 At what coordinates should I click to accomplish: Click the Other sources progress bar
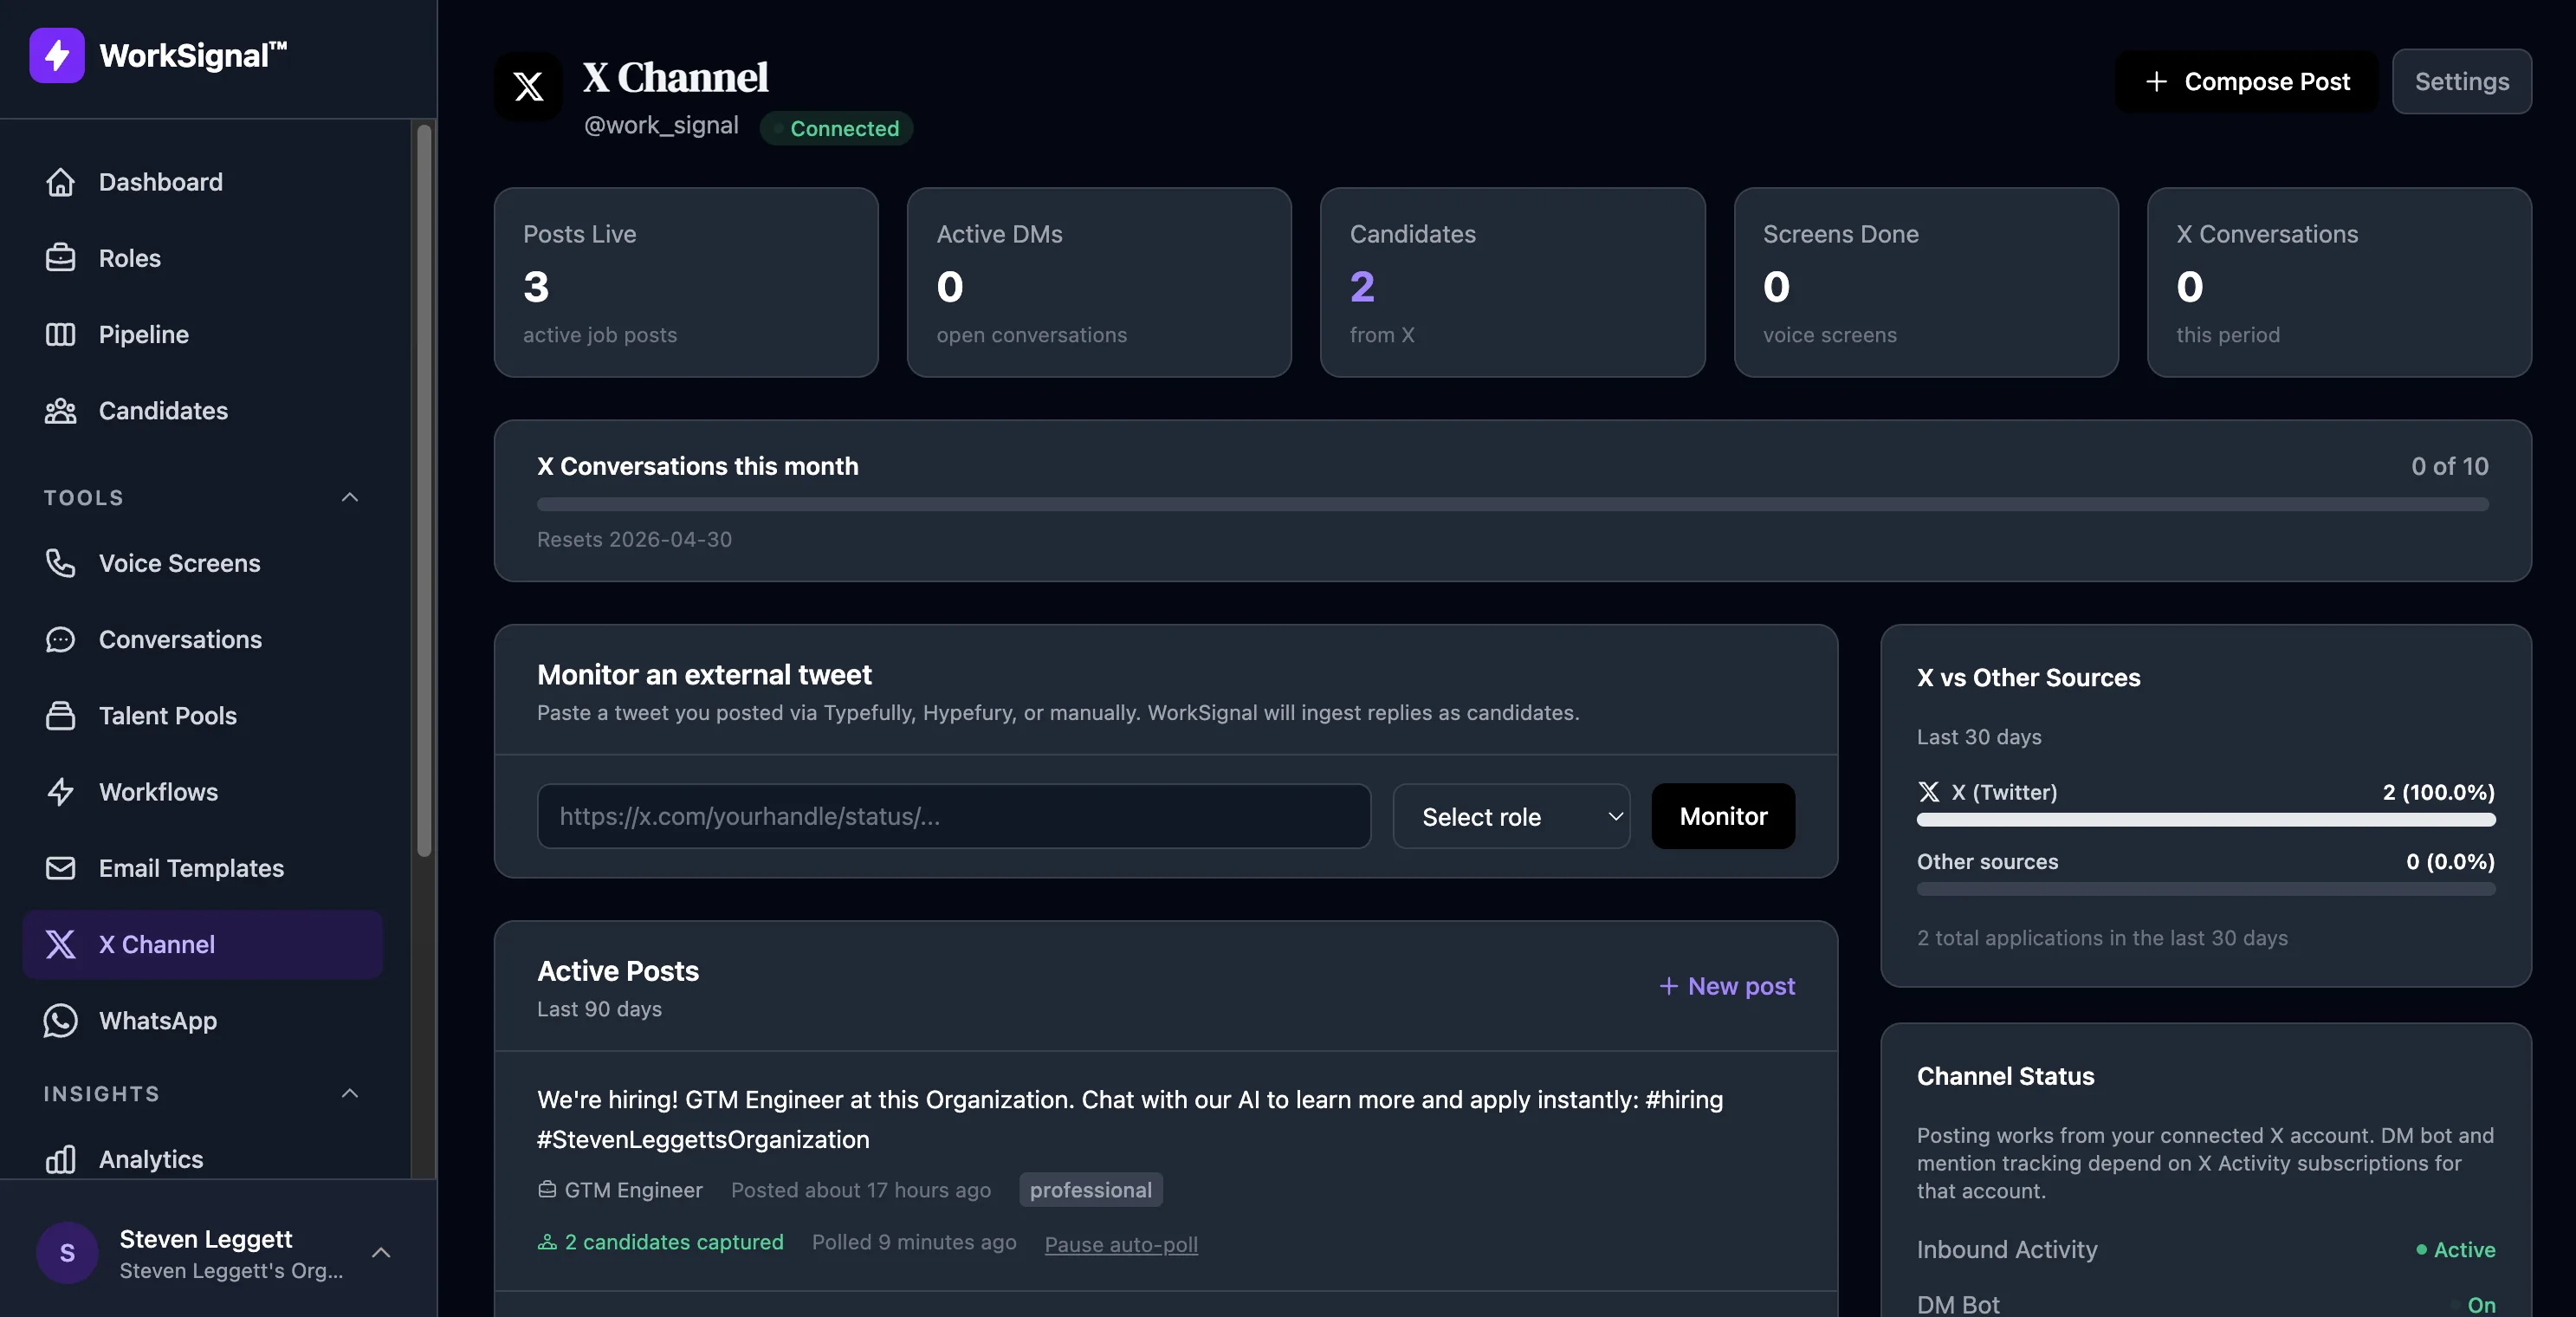[x=2205, y=888]
